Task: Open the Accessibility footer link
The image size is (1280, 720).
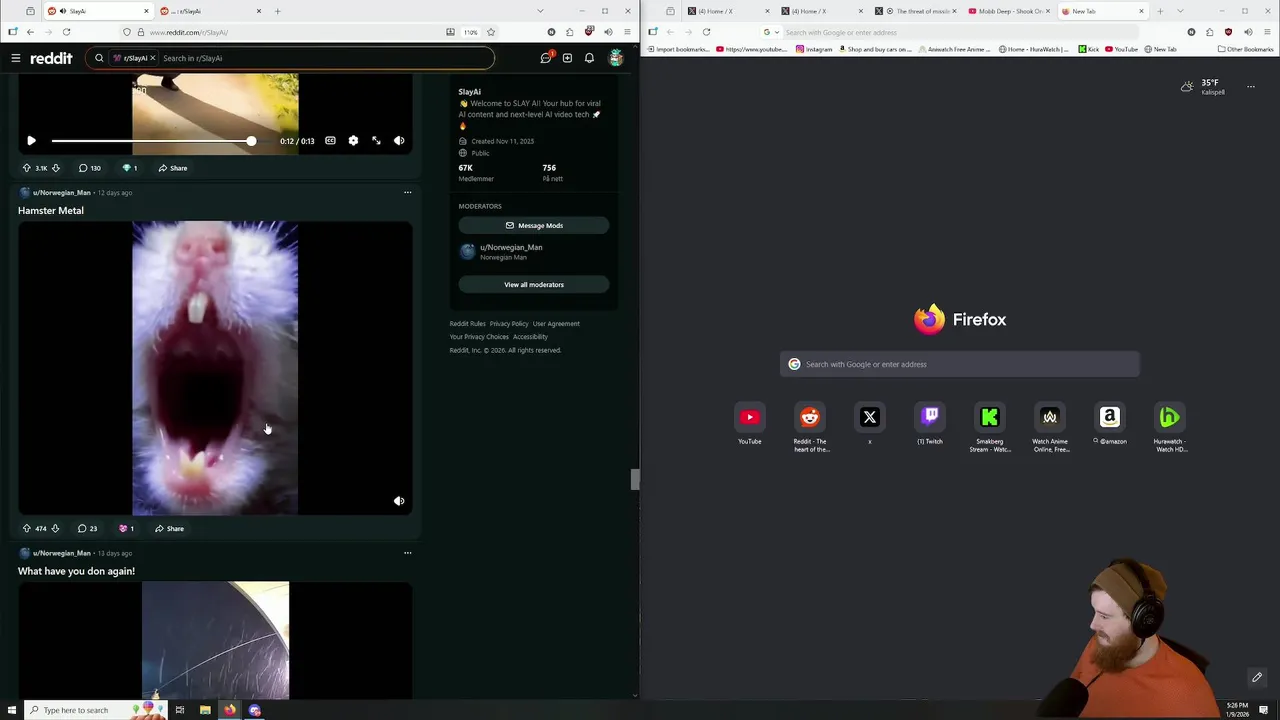Action: pyautogui.click(x=530, y=337)
